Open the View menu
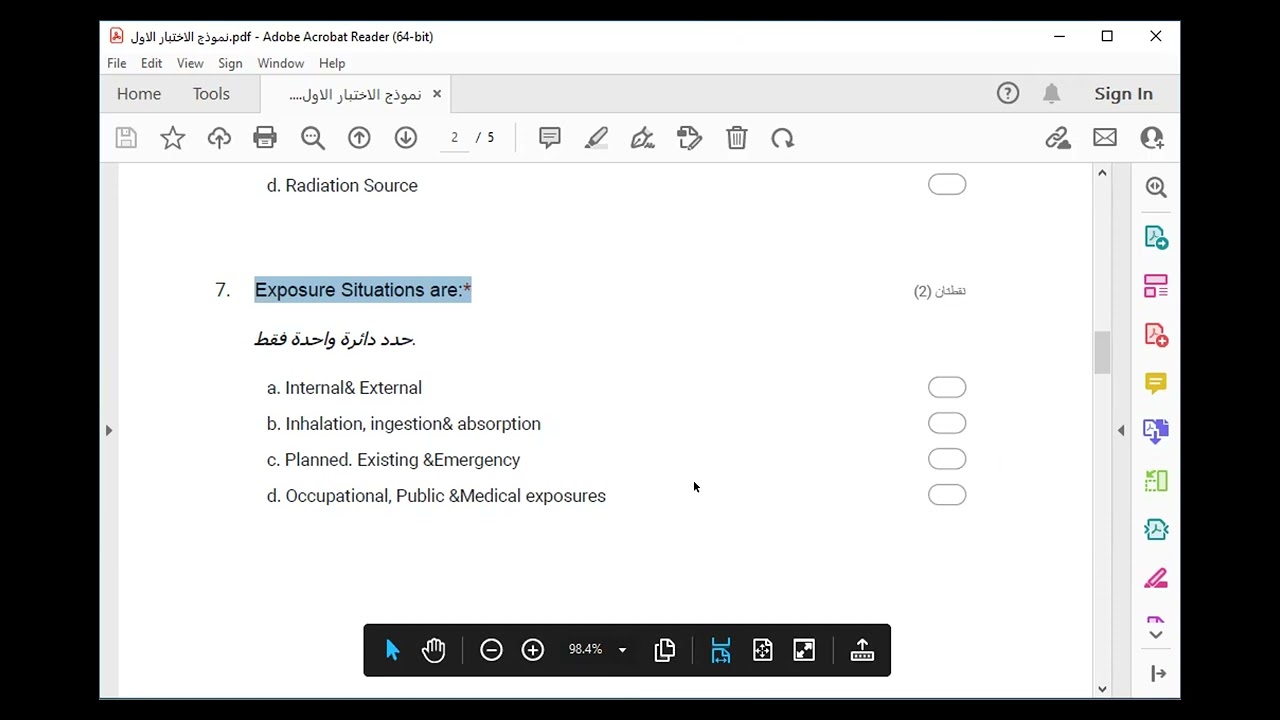 [190, 63]
